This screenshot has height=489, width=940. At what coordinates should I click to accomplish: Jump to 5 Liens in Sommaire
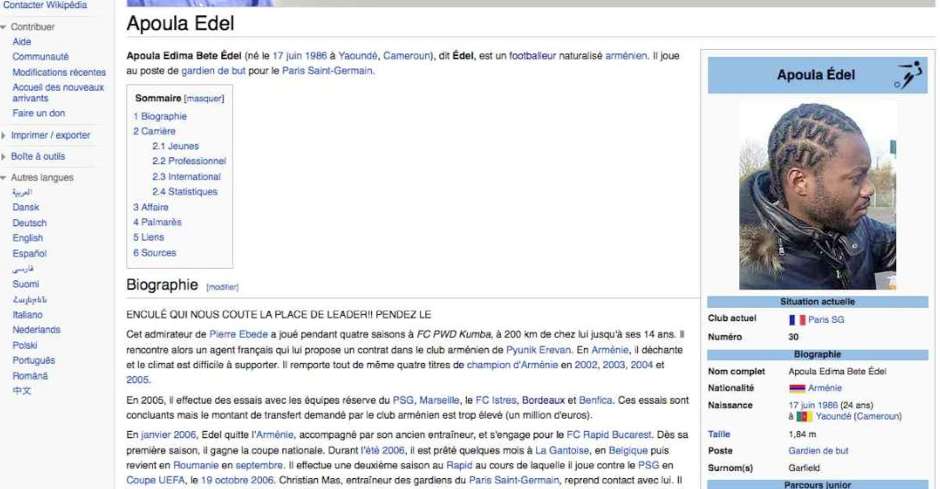click(148, 237)
